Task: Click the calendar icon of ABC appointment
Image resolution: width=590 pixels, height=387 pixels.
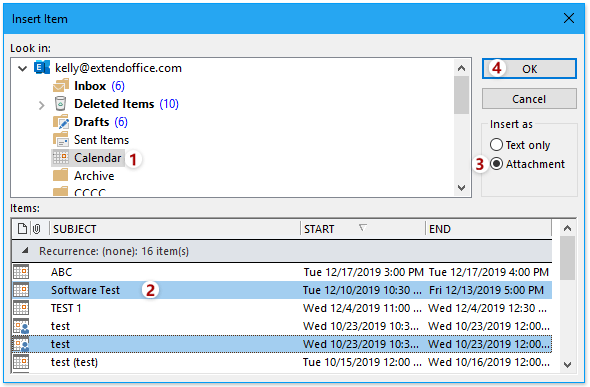Action: pyautogui.click(x=21, y=272)
